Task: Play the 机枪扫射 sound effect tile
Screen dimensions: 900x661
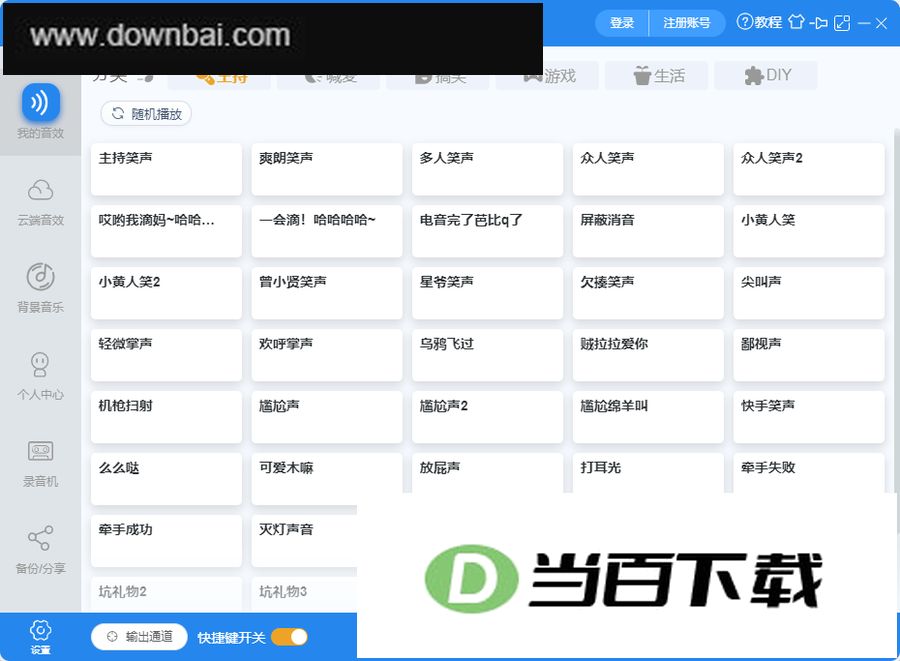Action: click(166, 417)
